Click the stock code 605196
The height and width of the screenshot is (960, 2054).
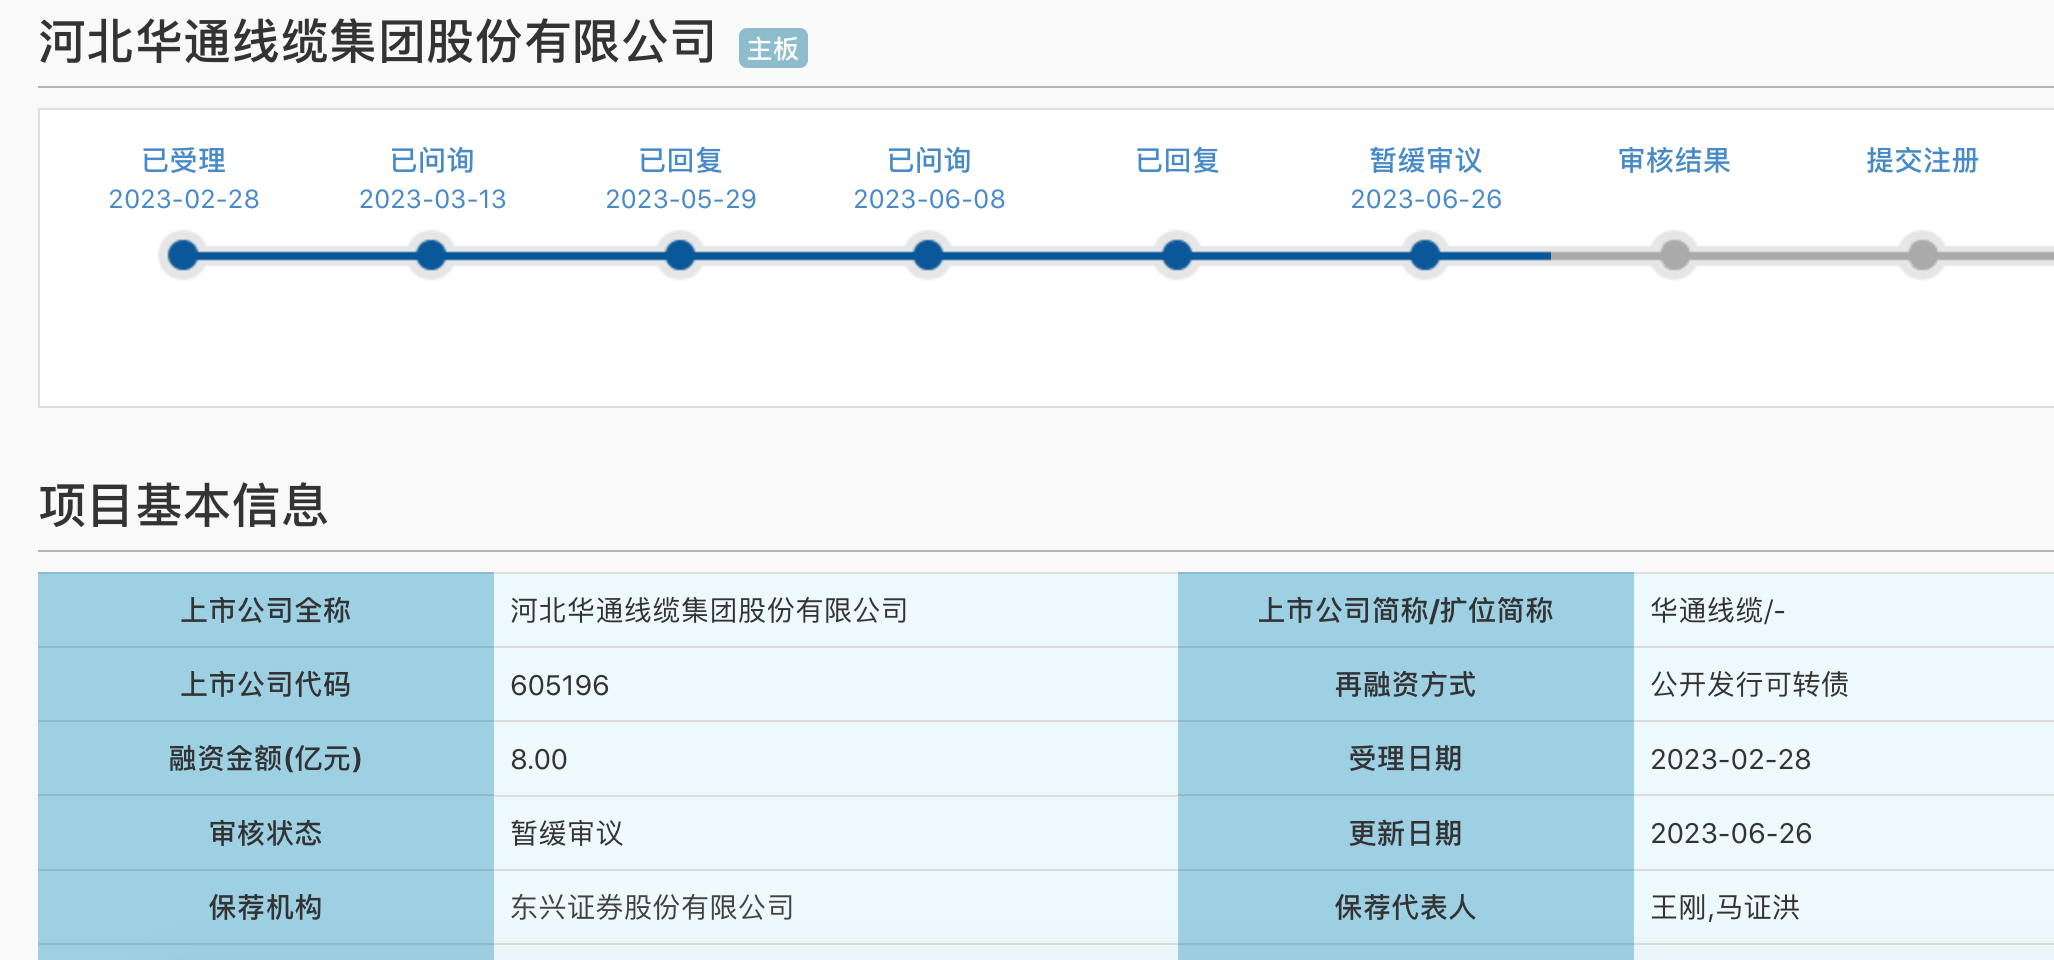pos(559,685)
